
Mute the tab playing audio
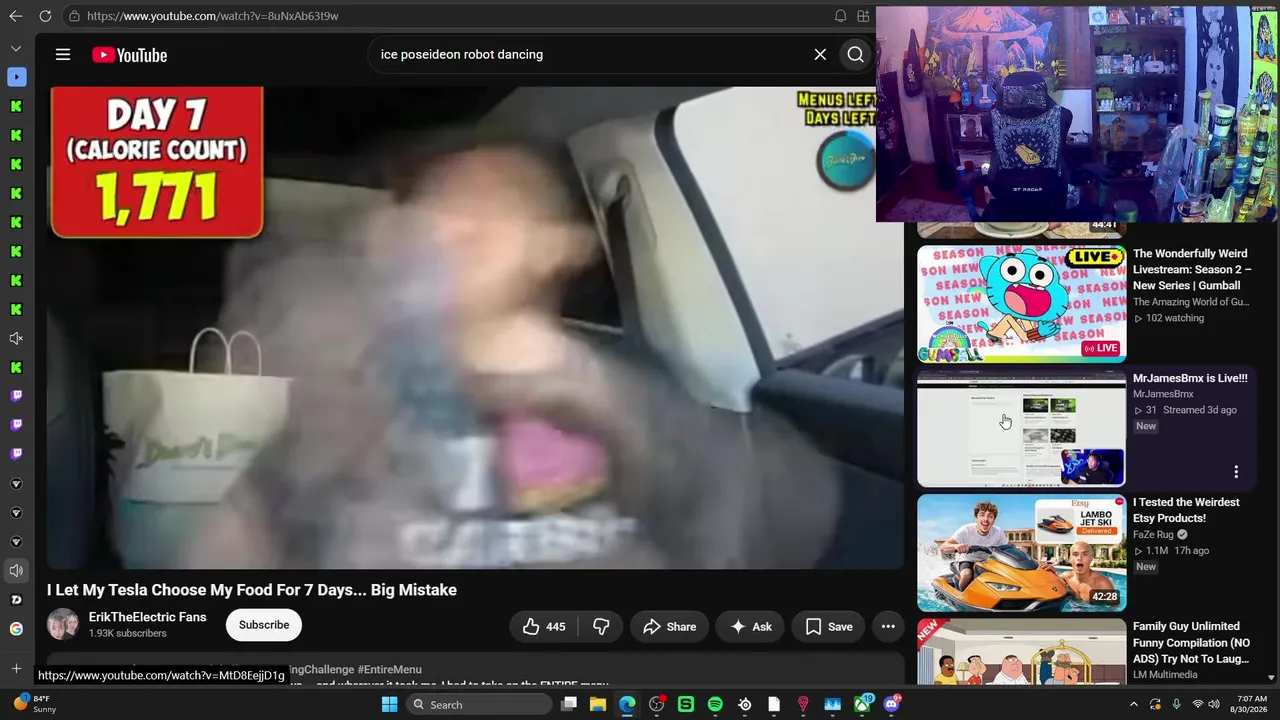(x=16, y=571)
